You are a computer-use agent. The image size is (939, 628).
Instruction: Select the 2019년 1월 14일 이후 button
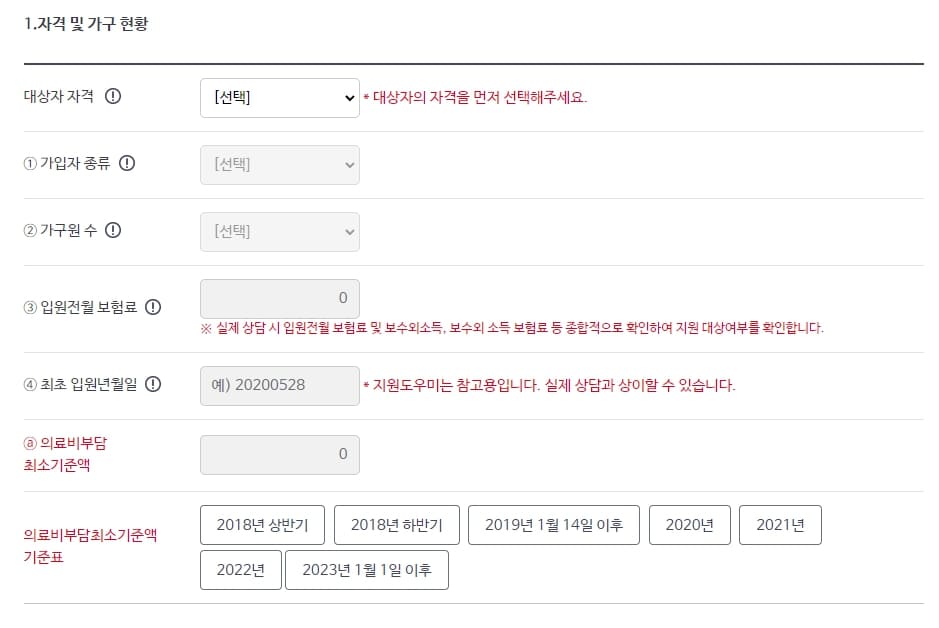[553, 524]
